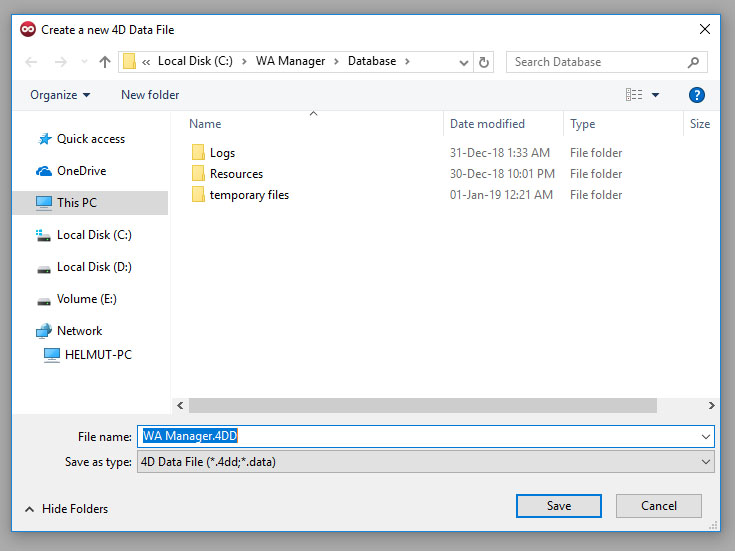This screenshot has height=551, width=735.
Task: Click the Local Disk (C:) drive icon
Action: click(44, 235)
